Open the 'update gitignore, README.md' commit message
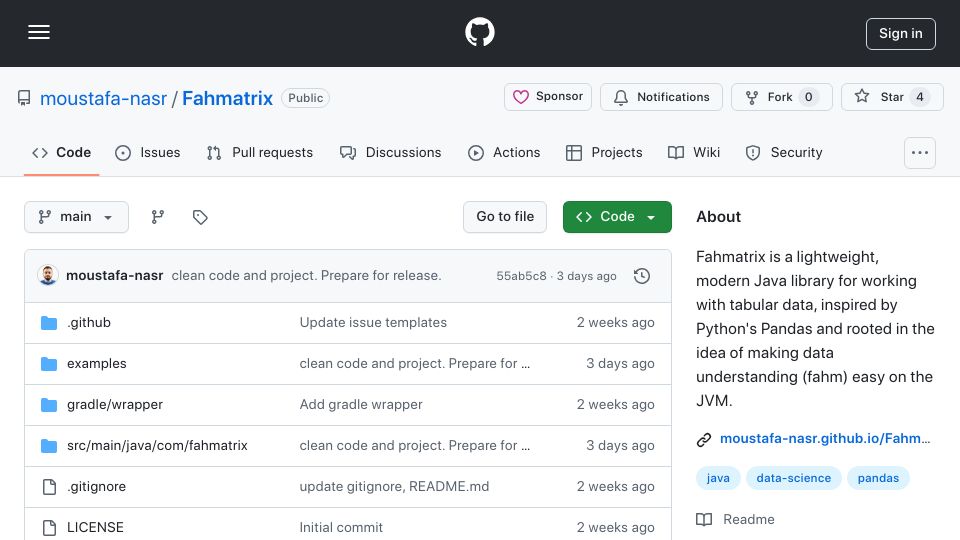The image size is (960, 540). click(394, 487)
